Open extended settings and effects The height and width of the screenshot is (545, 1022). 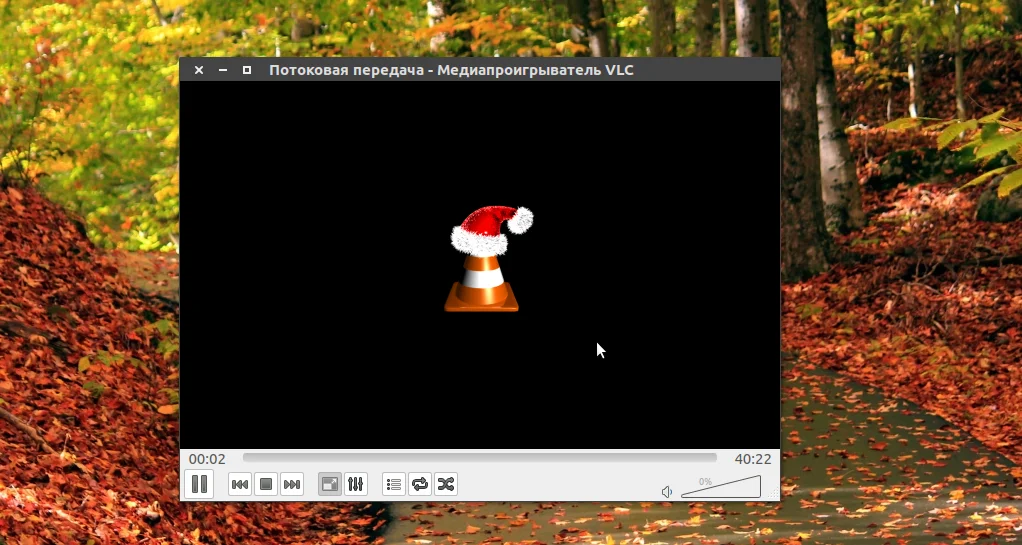(x=356, y=484)
